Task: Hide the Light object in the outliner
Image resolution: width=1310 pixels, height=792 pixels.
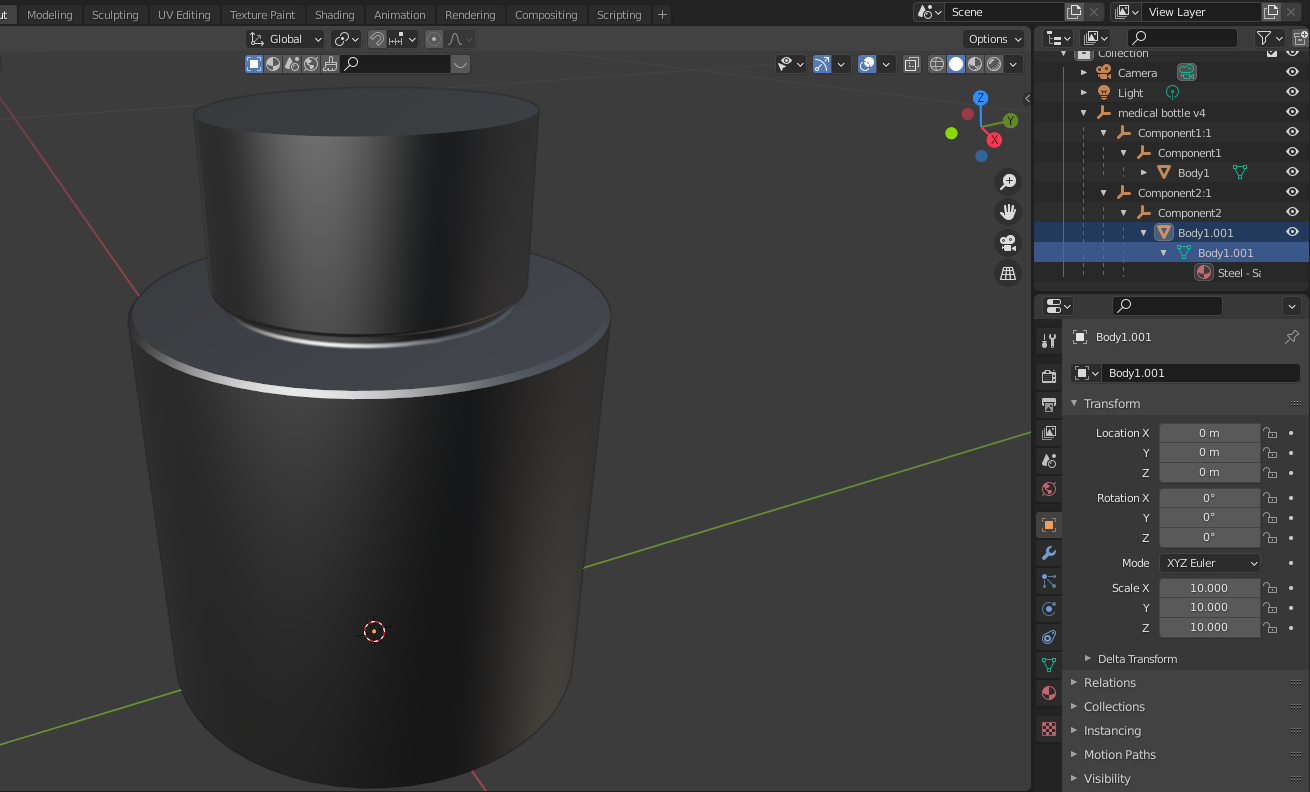Action: pos(1293,92)
